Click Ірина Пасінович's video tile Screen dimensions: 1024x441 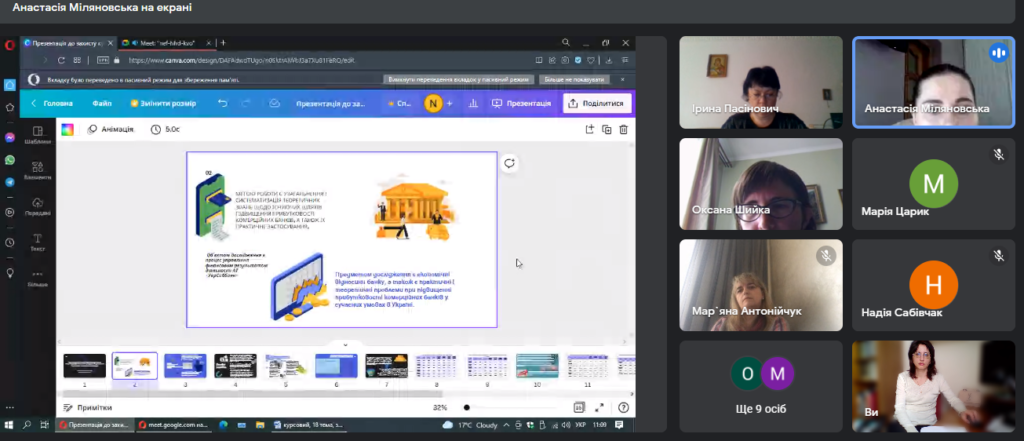(x=761, y=82)
